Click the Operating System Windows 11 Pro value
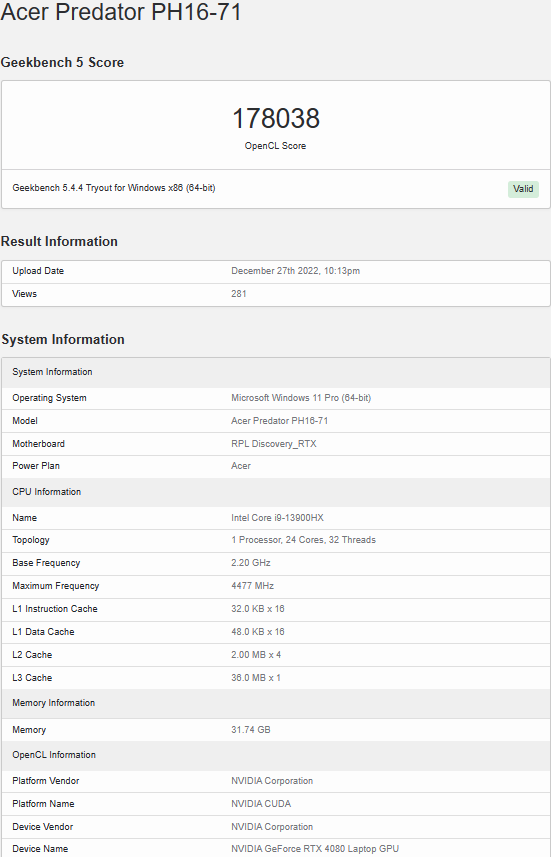The image size is (551, 857). [x=301, y=398]
